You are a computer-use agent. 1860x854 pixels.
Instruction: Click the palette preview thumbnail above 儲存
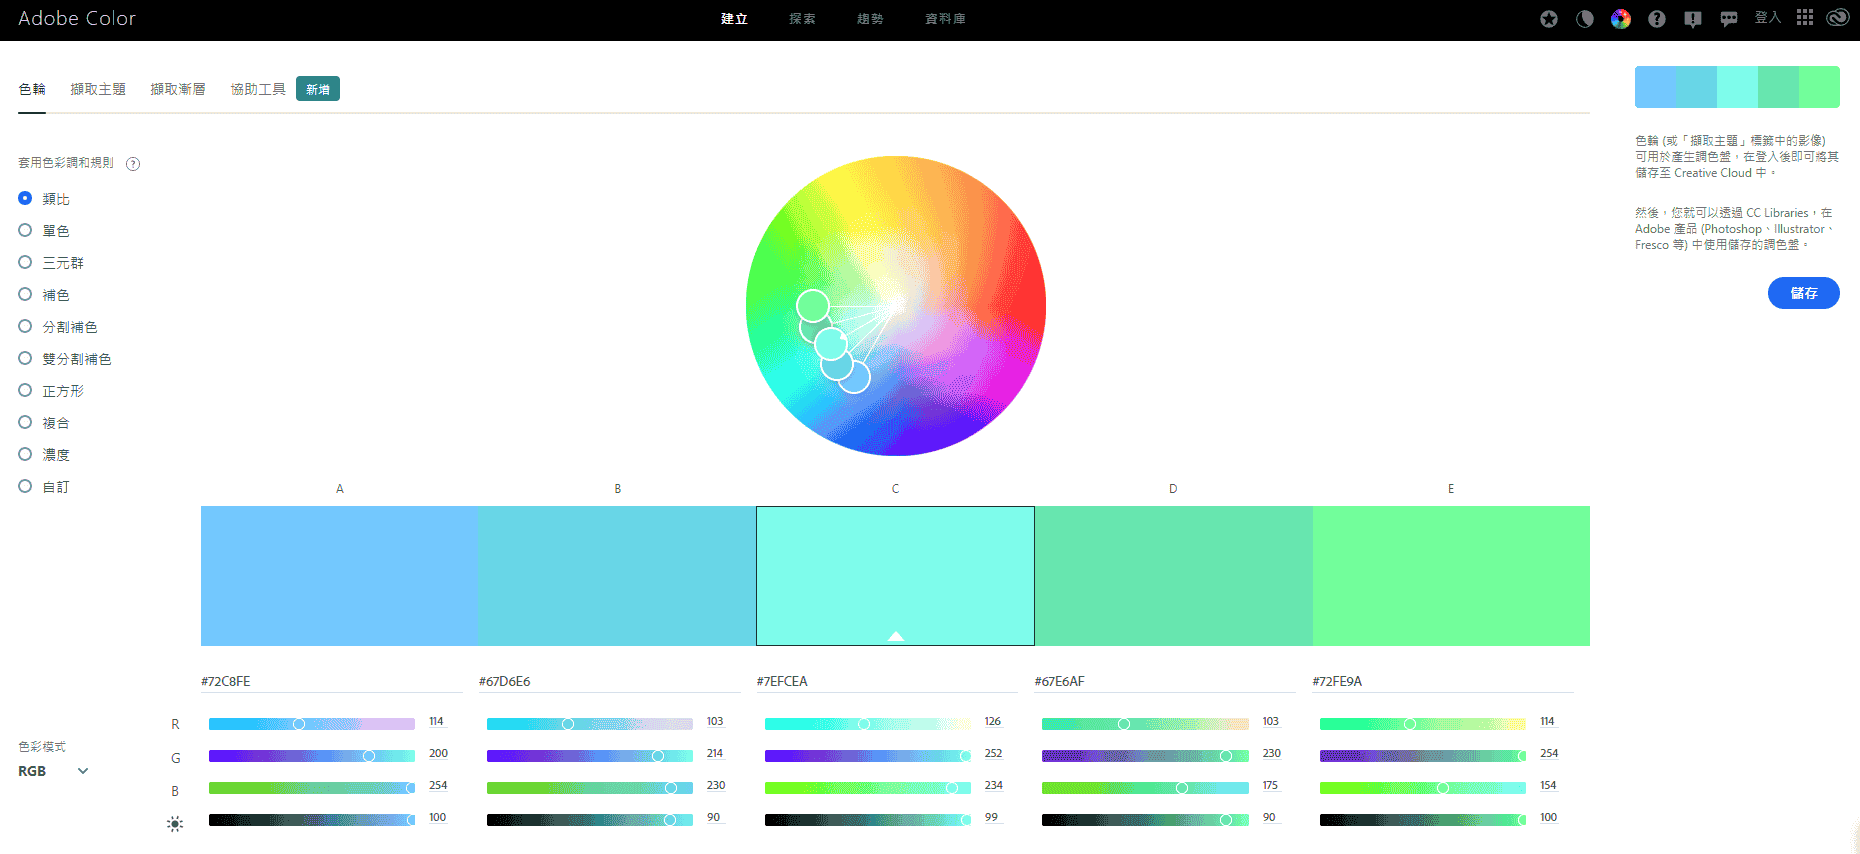(x=1737, y=87)
